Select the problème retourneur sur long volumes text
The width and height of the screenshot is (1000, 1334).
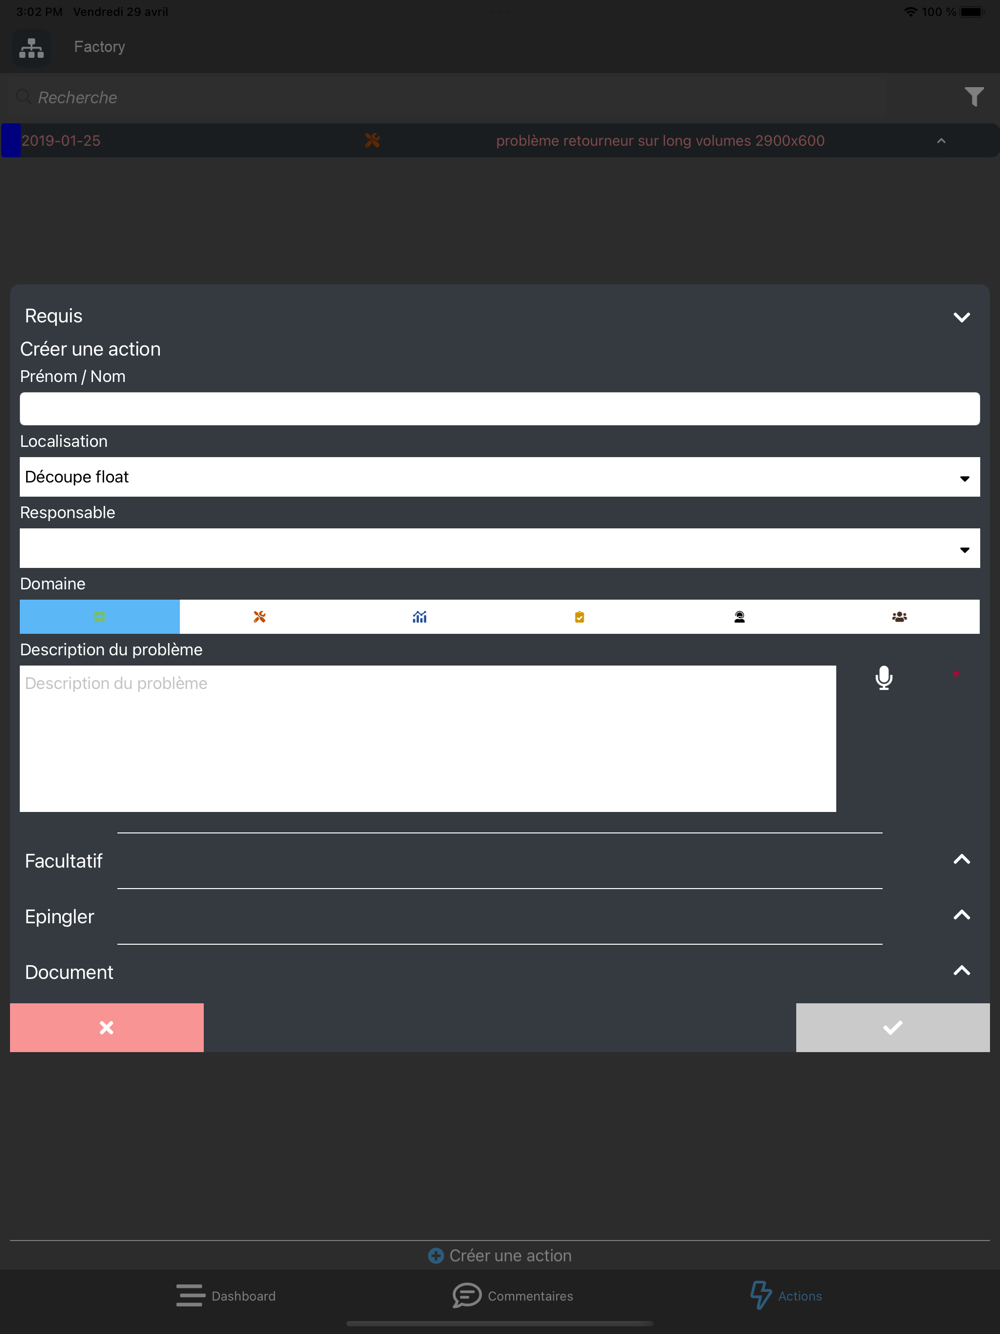(x=660, y=141)
